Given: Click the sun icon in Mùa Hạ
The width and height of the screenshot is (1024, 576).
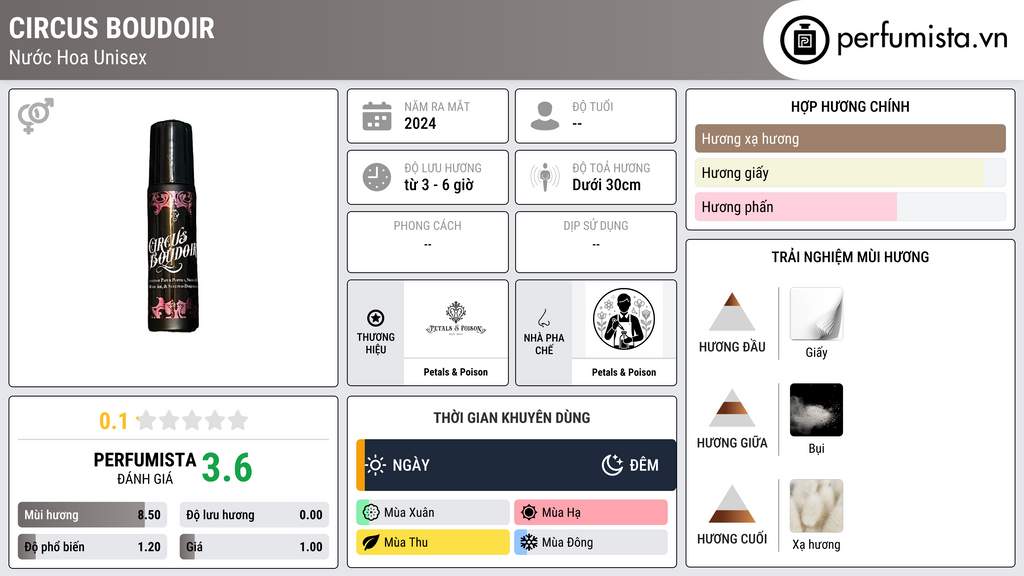Looking at the screenshot, I should pyautogui.click(x=529, y=513).
